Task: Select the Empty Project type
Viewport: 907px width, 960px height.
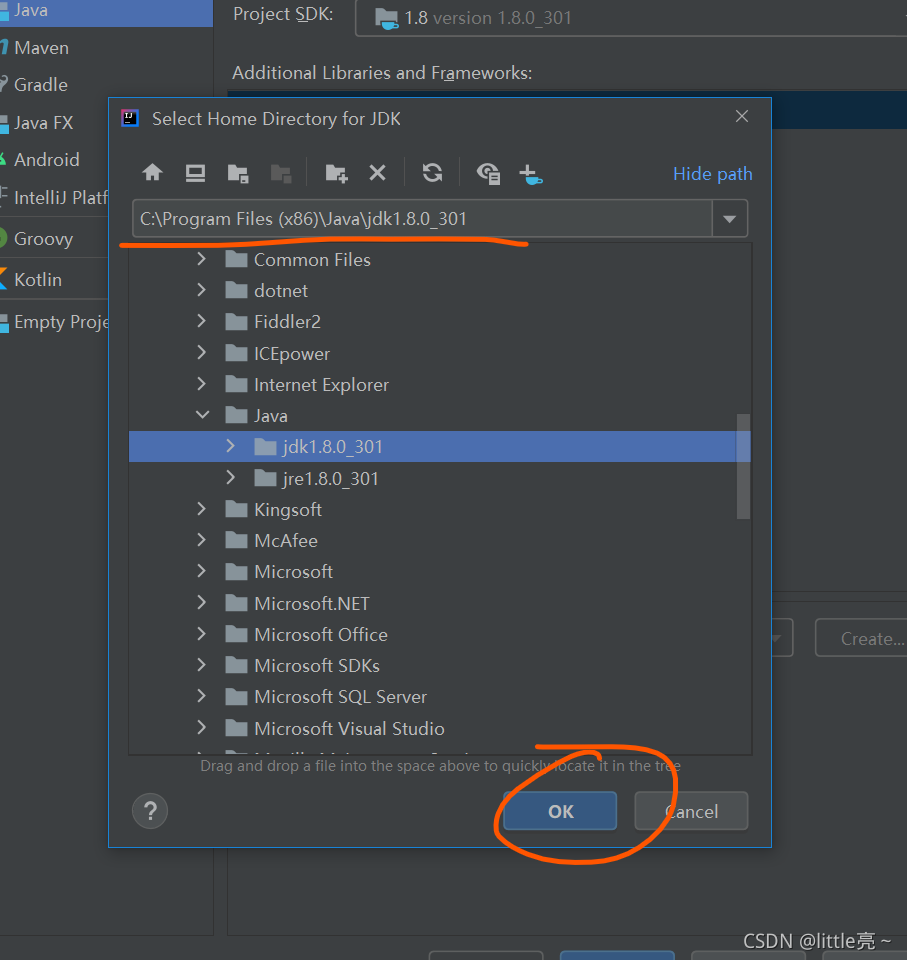Action: [53, 321]
